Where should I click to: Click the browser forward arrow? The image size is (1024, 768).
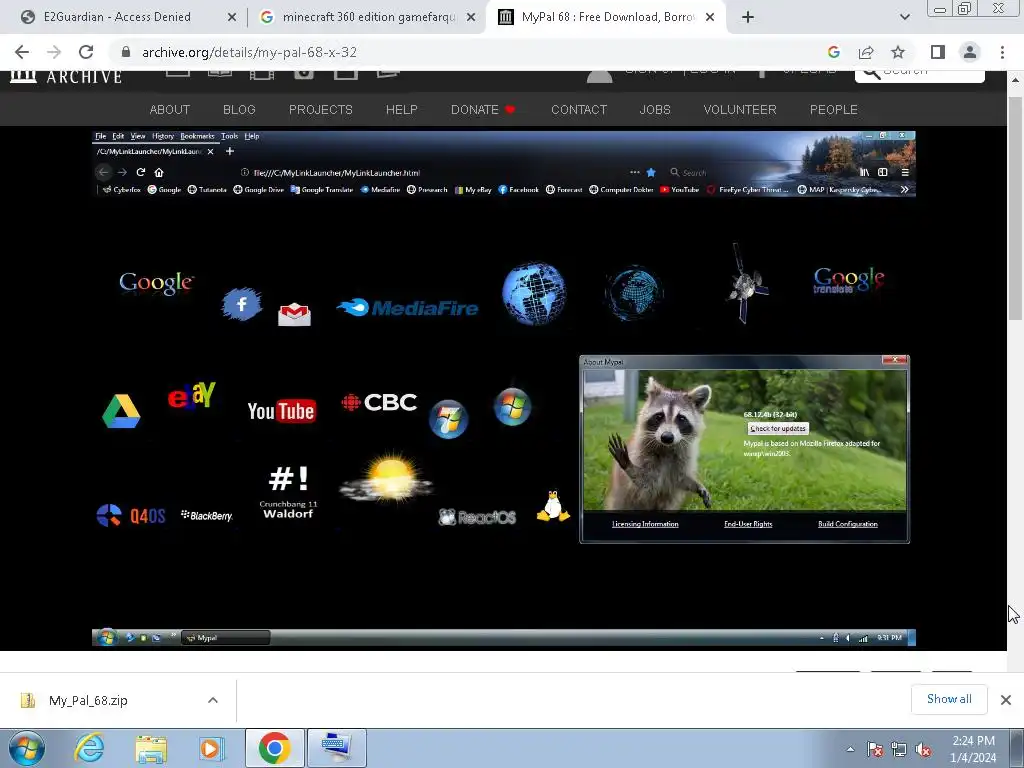tap(54, 52)
